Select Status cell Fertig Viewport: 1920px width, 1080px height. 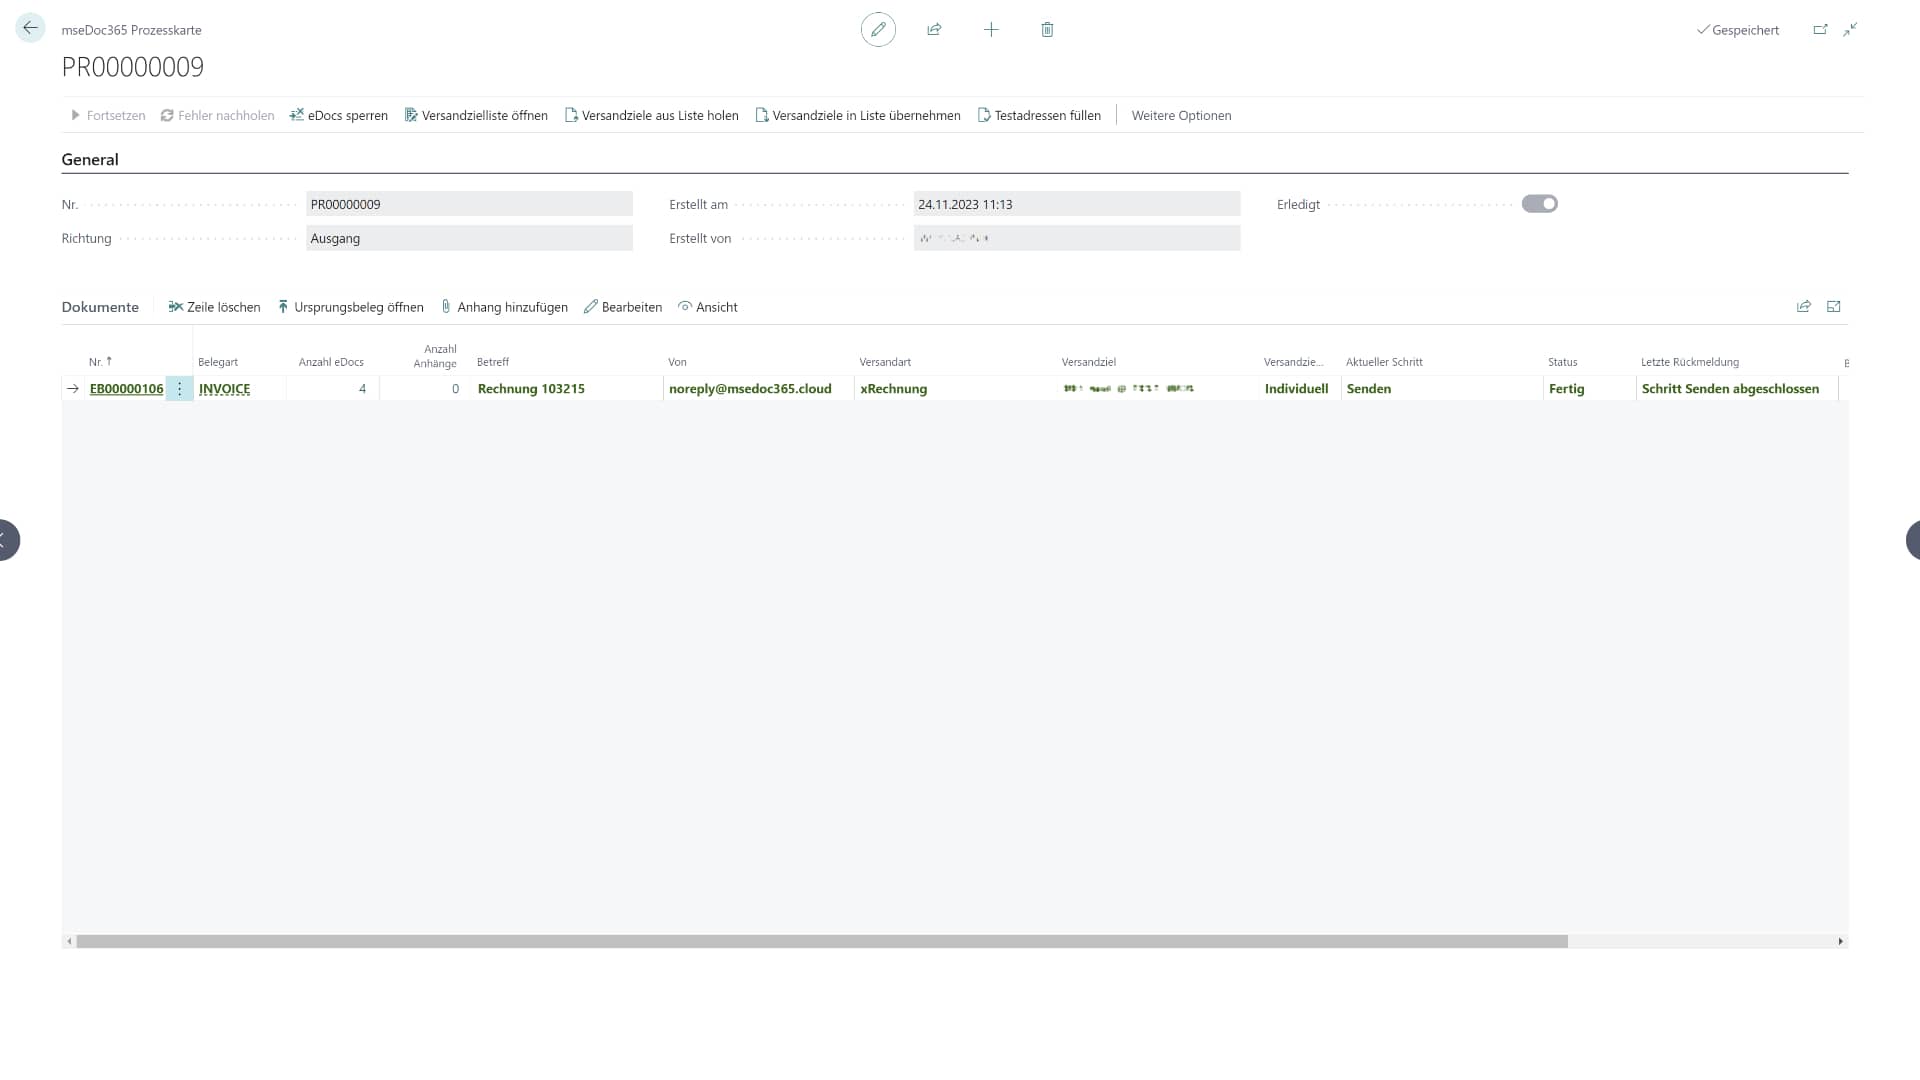(1590, 389)
